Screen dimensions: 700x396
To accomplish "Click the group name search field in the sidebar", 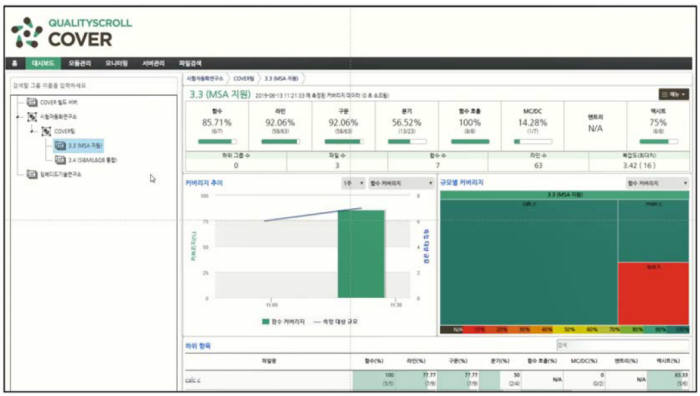I will point(94,85).
